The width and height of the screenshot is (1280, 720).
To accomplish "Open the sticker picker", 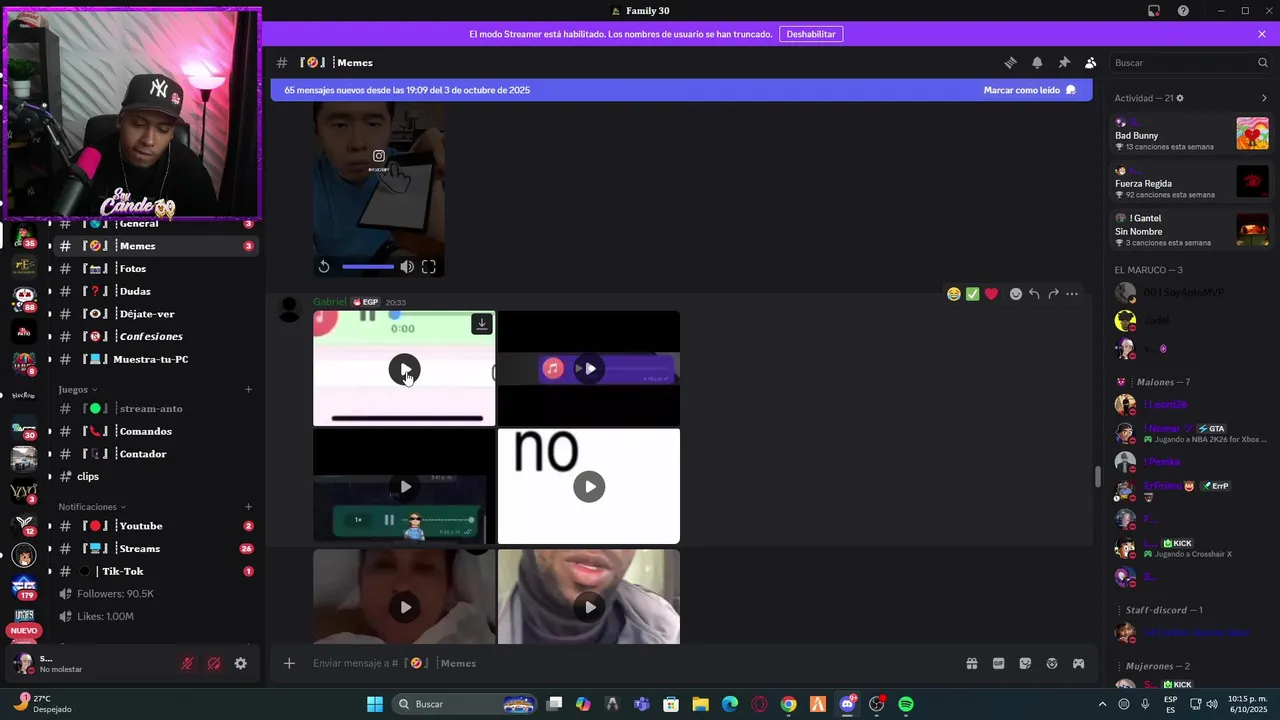I will [1025, 663].
